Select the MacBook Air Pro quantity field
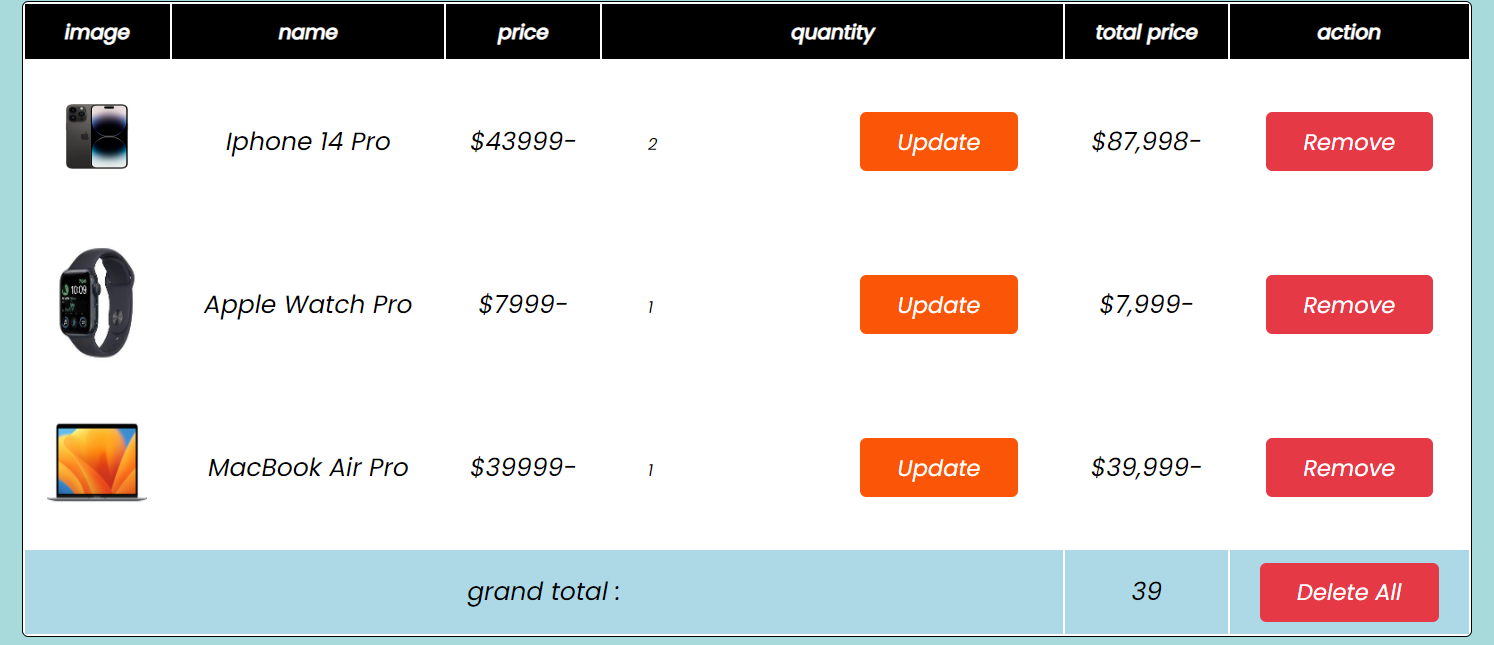The height and width of the screenshot is (645, 1494). coord(650,470)
